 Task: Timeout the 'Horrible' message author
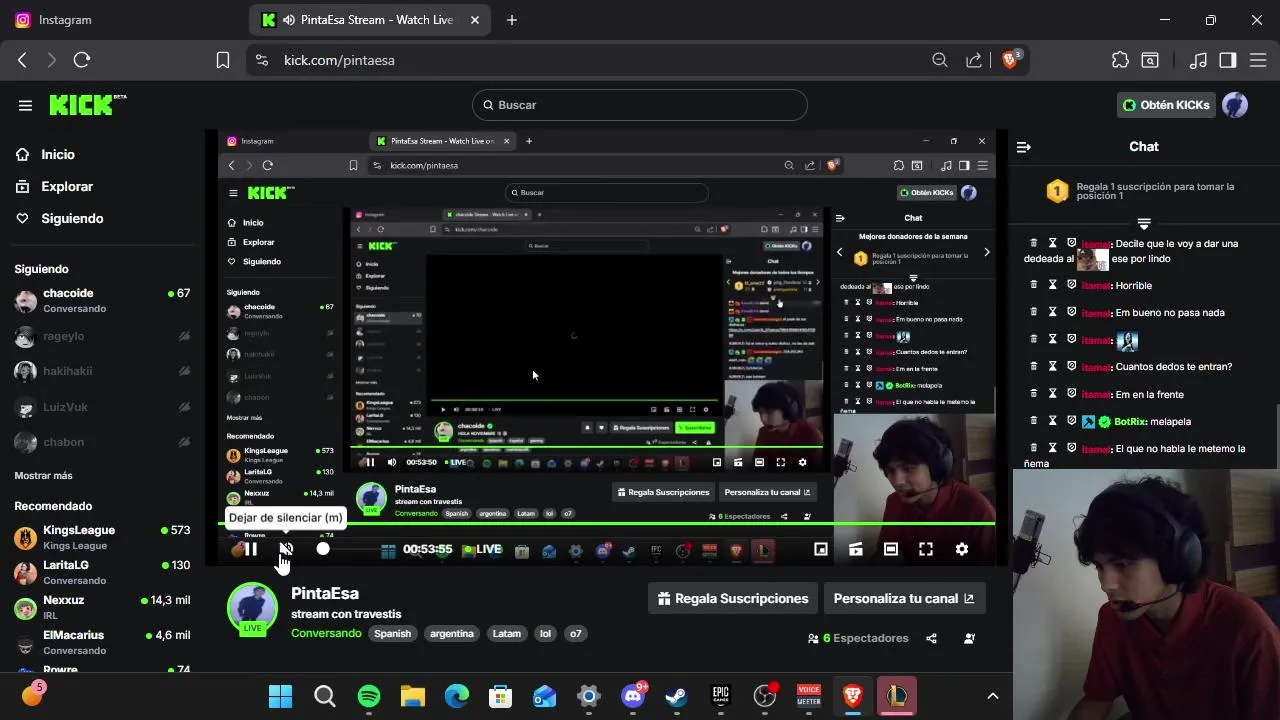tap(1053, 285)
